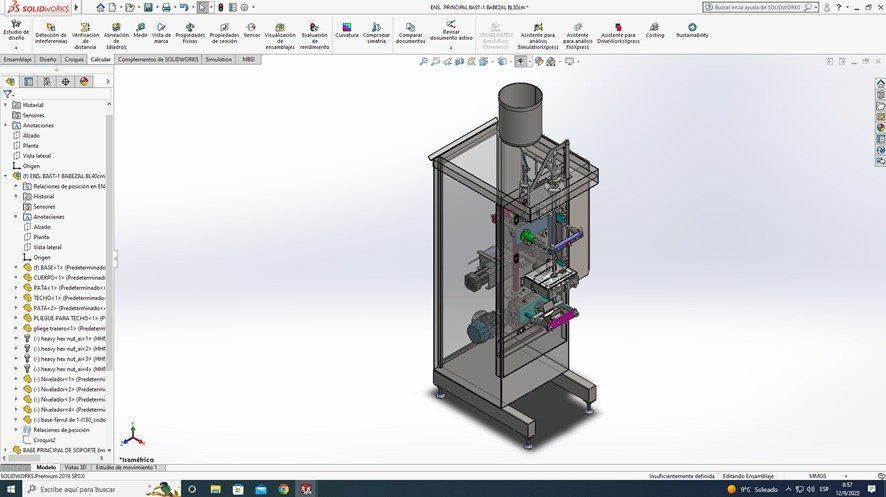Open the Estudio de diseño dropdown arrow
This screenshot has height=497, width=886.
(x=16, y=48)
